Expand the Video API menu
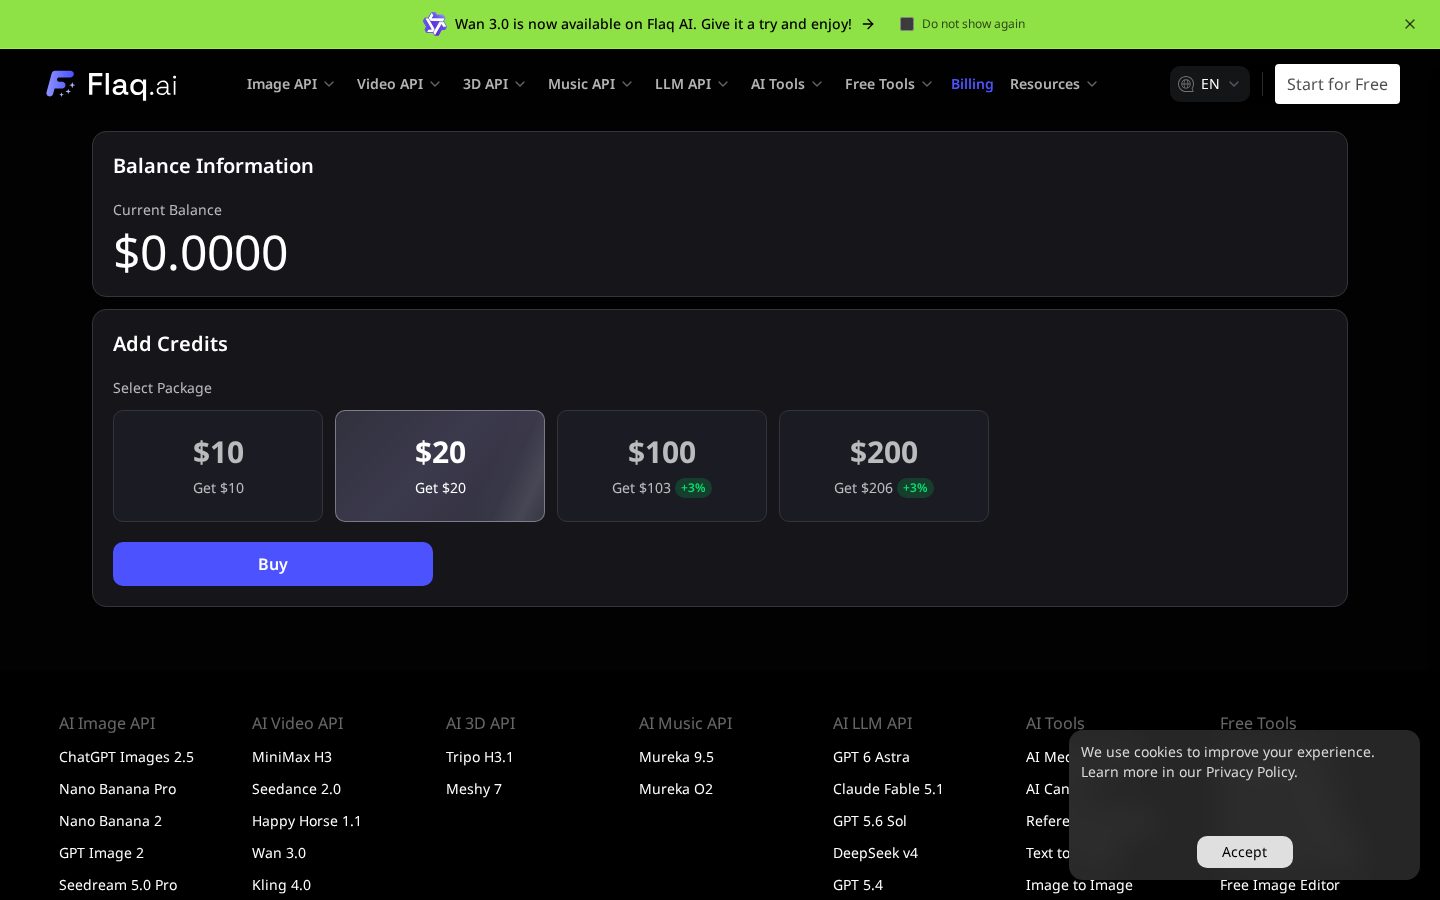This screenshot has height=900, width=1440. click(x=398, y=84)
